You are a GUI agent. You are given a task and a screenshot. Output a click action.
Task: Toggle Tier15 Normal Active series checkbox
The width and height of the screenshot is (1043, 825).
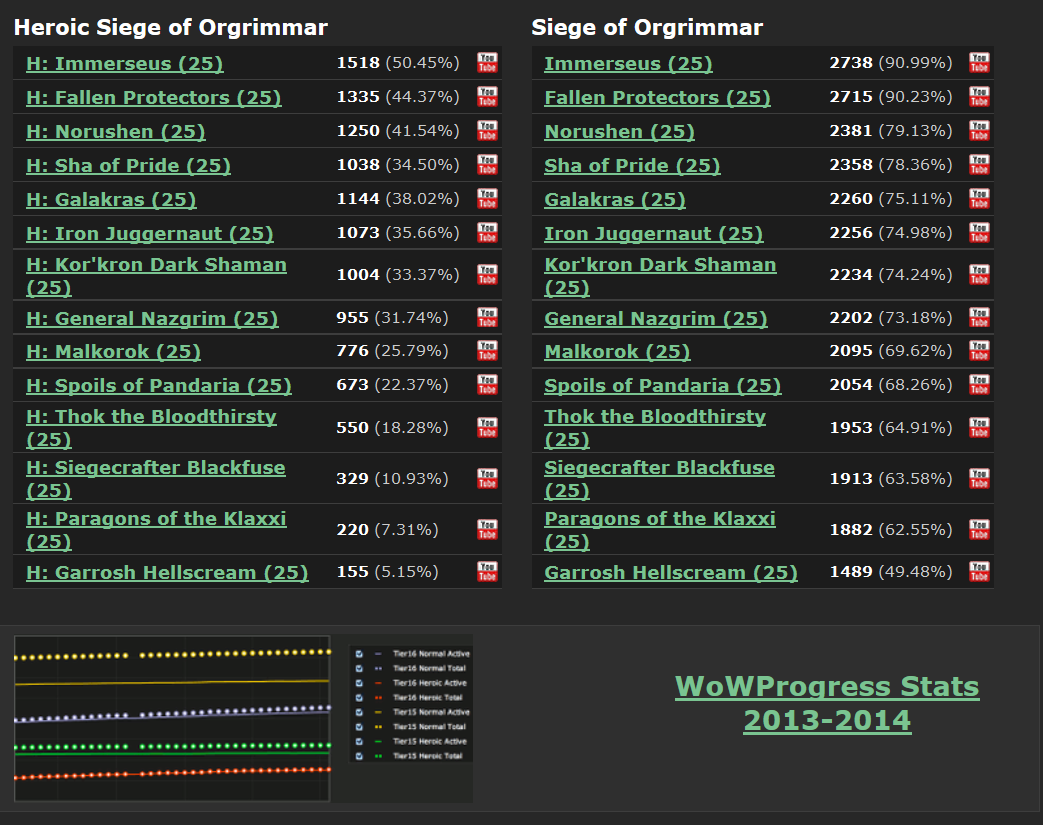[359, 713]
